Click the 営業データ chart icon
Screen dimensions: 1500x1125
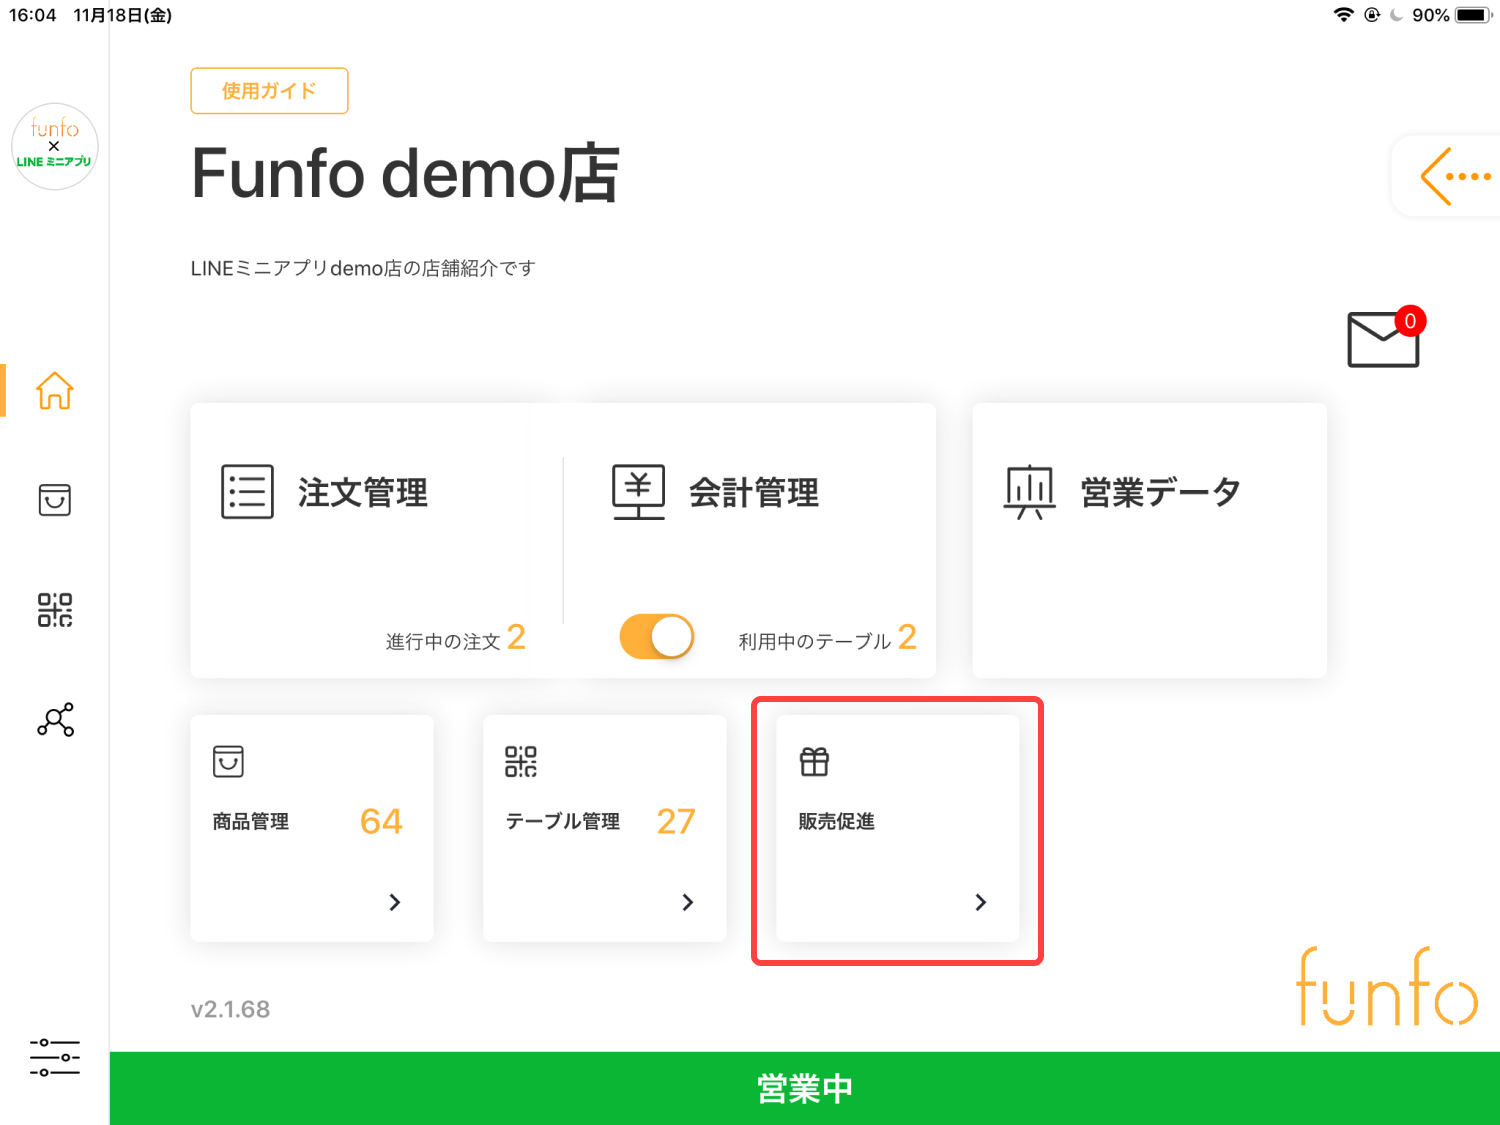click(1029, 492)
